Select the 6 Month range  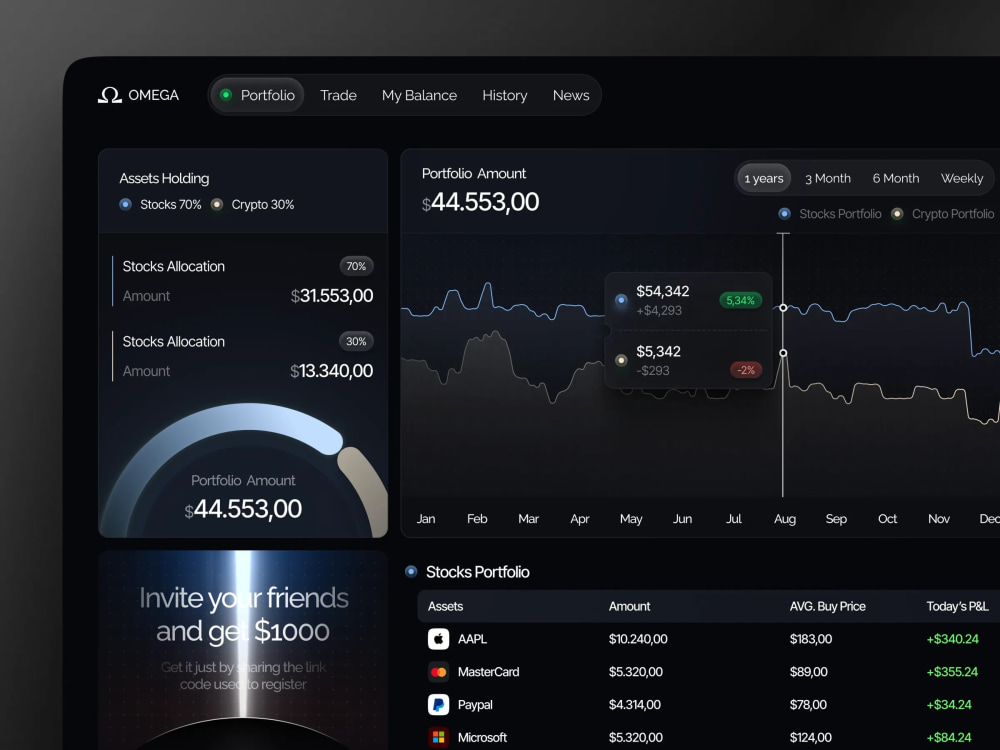tap(896, 179)
